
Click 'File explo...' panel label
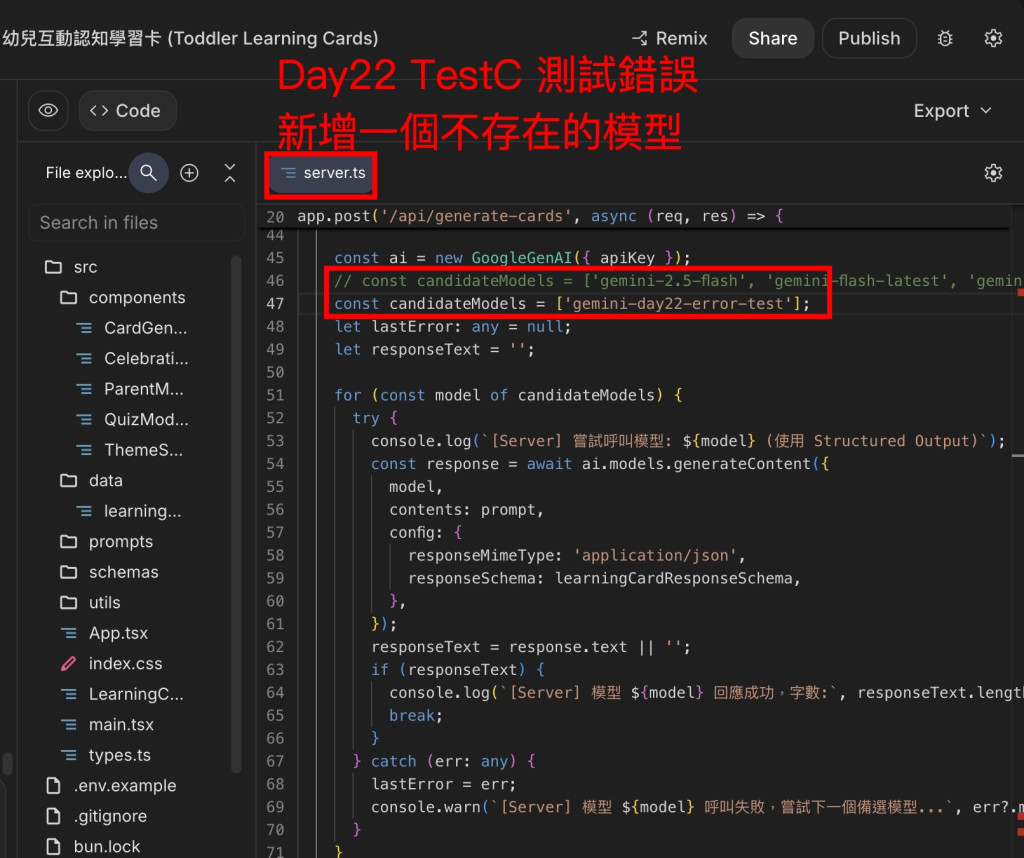(x=86, y=173)
